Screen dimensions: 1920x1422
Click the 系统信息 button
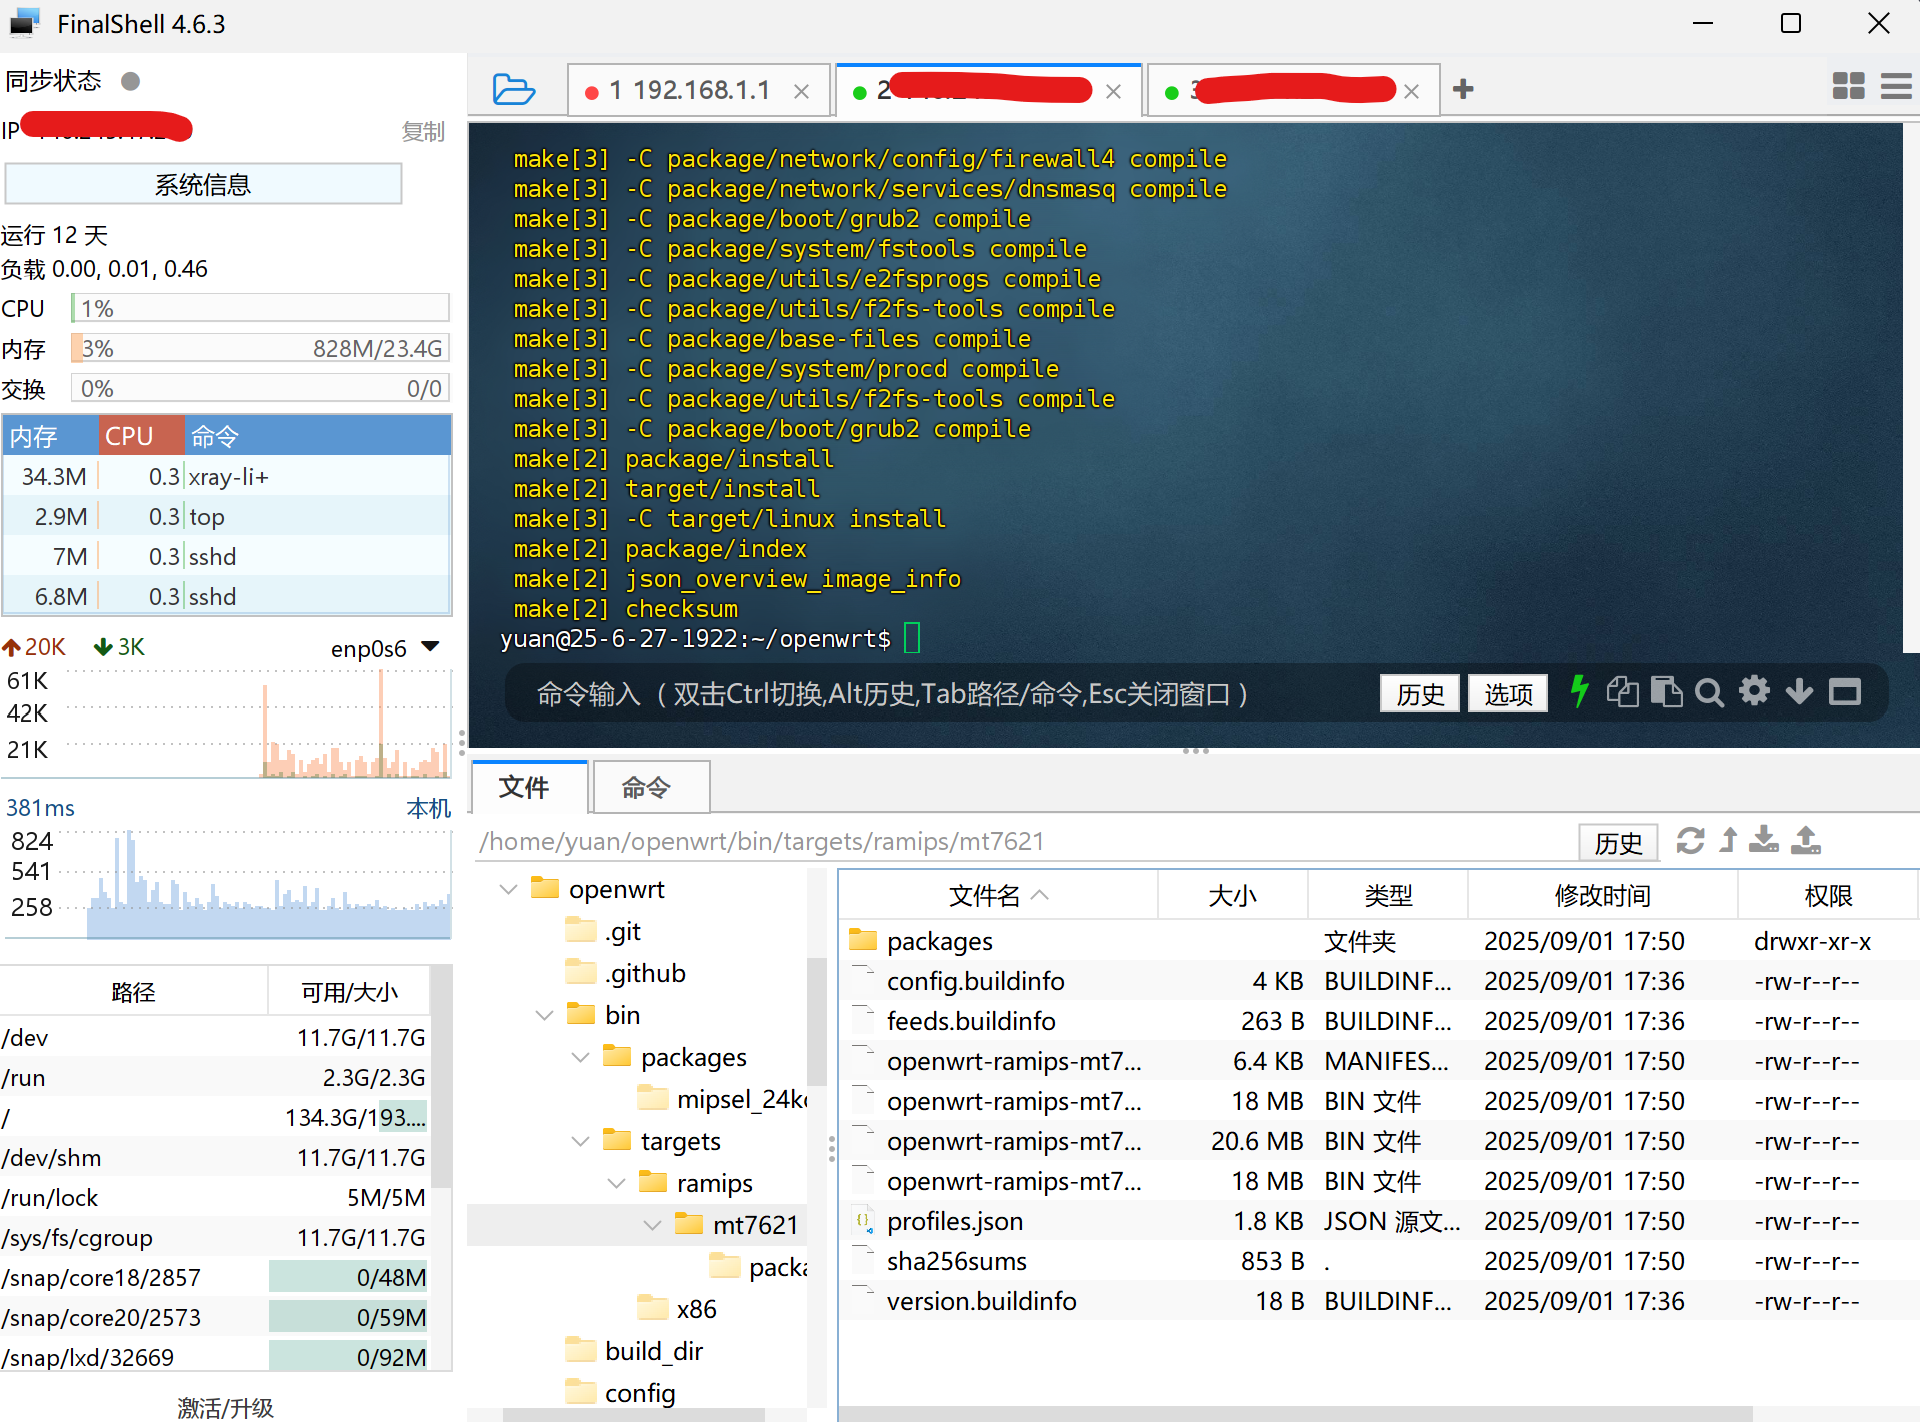(x=203, y=185)
